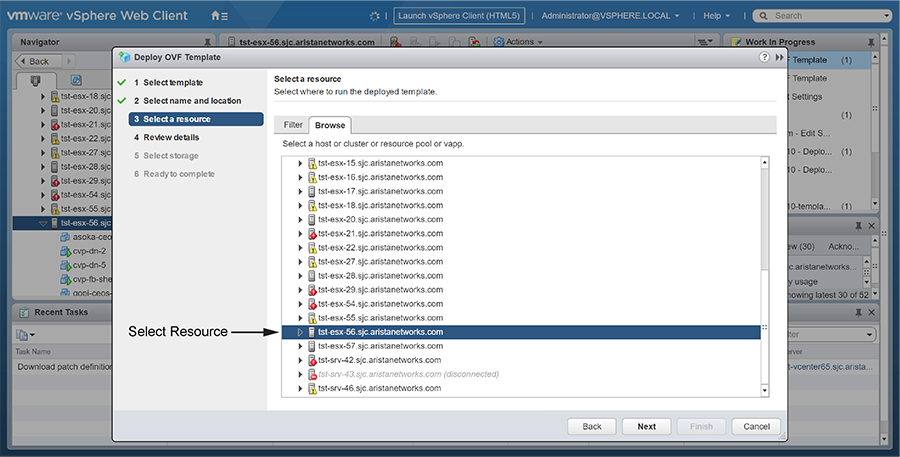The width and height of the screenshot is (900, 457).
Task: Go to step 1 Select template
Action: click(173, 83)
